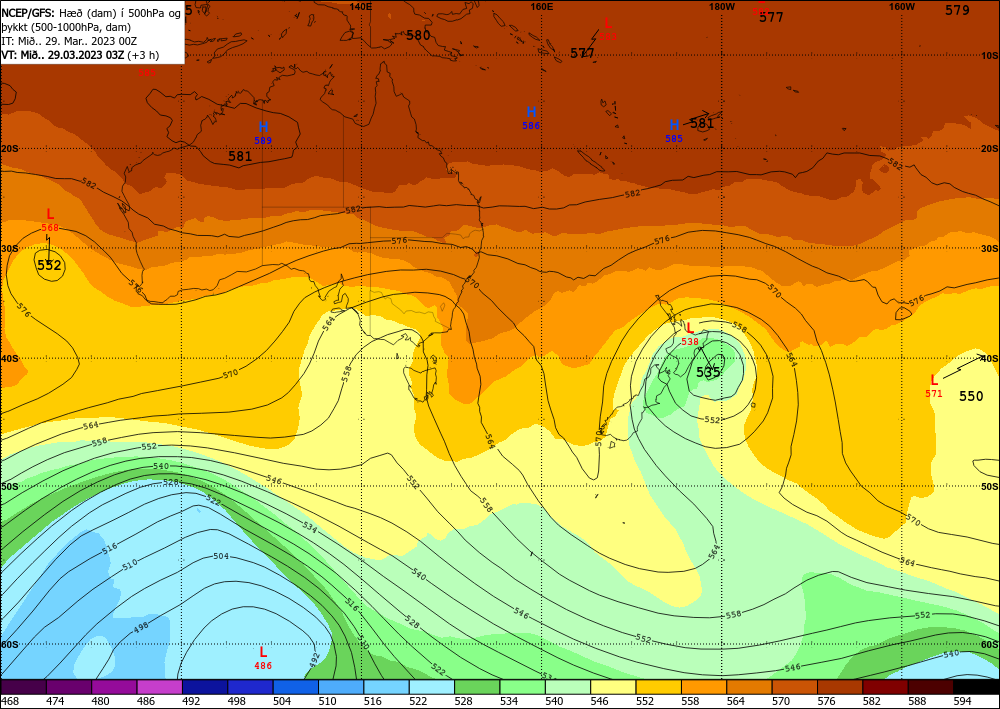Screen dimensions: 1000x709
Task: Click the black legend swatch after 594
Action: (x=976, y=687)
